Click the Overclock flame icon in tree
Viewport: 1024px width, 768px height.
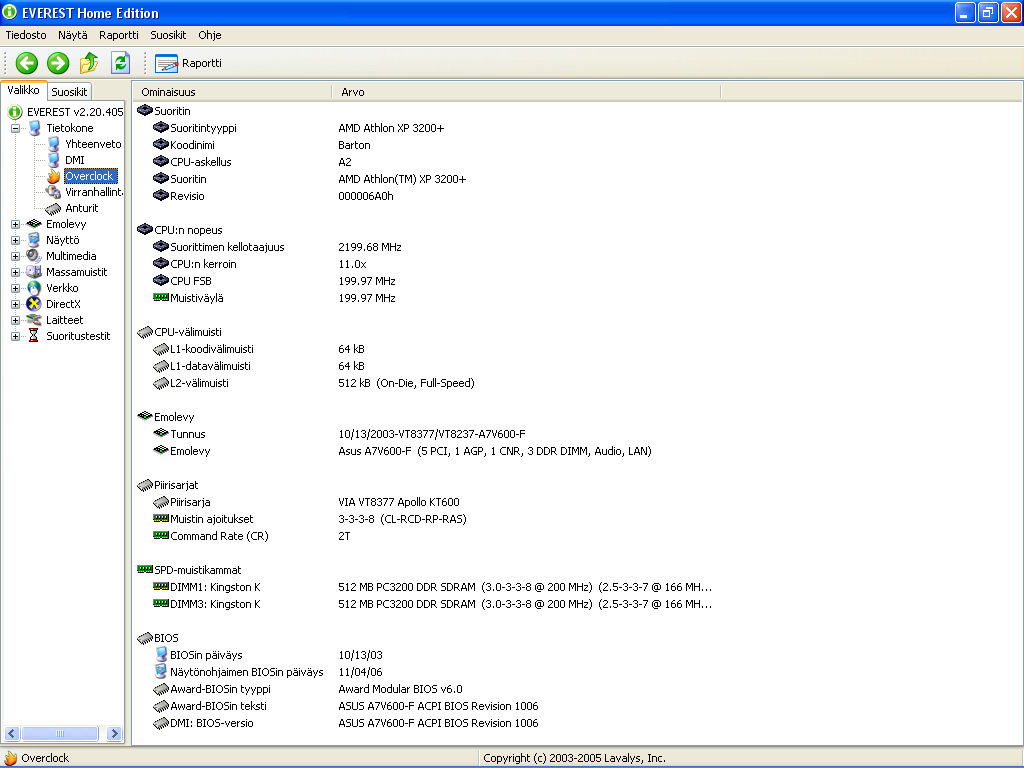pyautogui.click(x=54, y=176)
